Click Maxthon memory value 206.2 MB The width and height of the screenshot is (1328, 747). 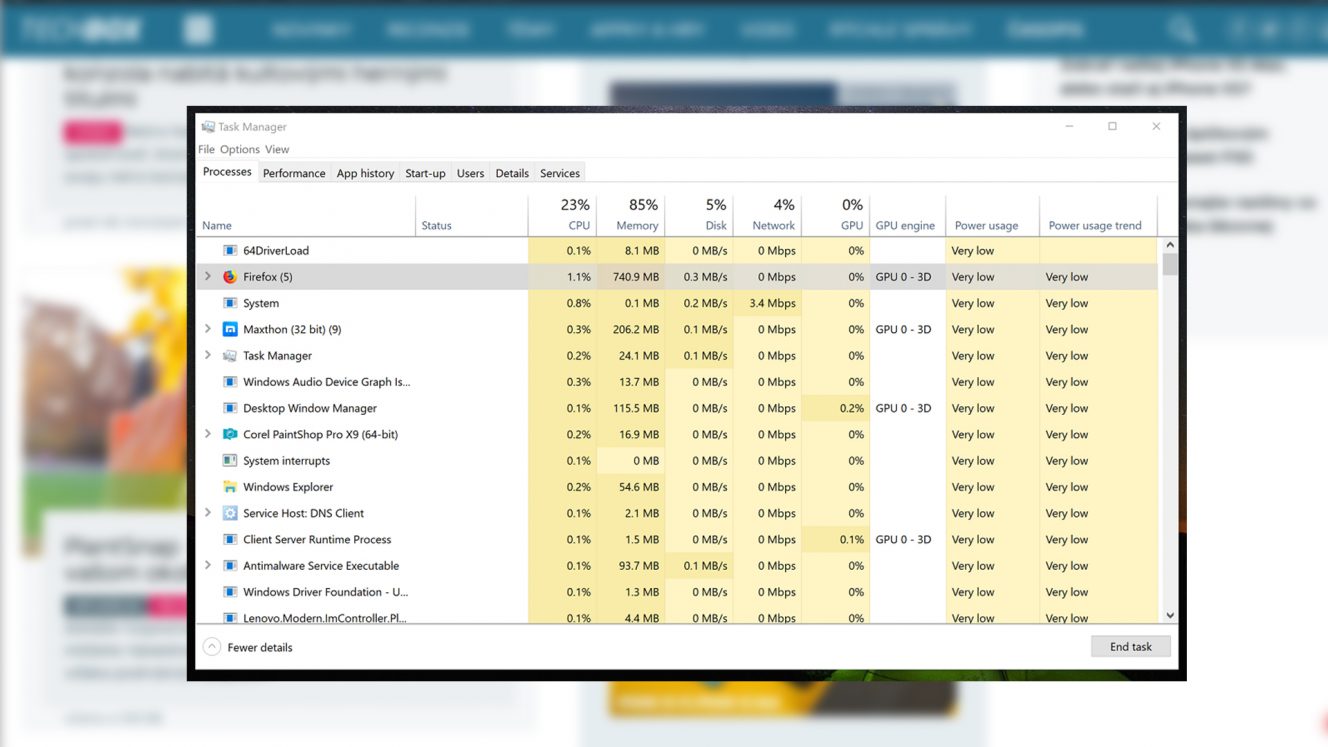pyautogui.click(x=631, y=329)
